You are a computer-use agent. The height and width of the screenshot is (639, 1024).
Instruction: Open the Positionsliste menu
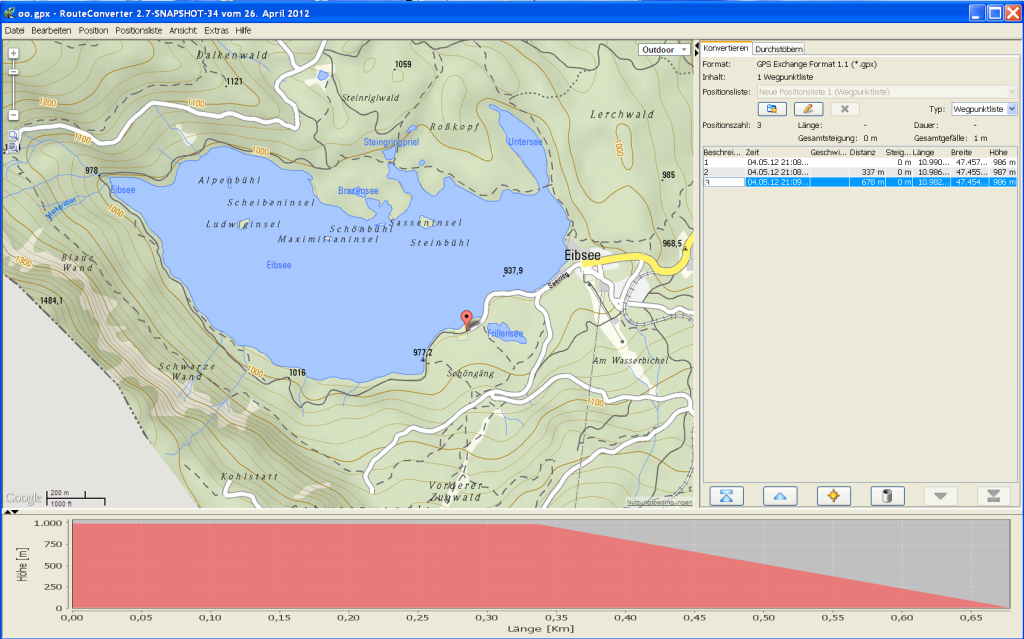pyautogui.click(x=138, y=31)
